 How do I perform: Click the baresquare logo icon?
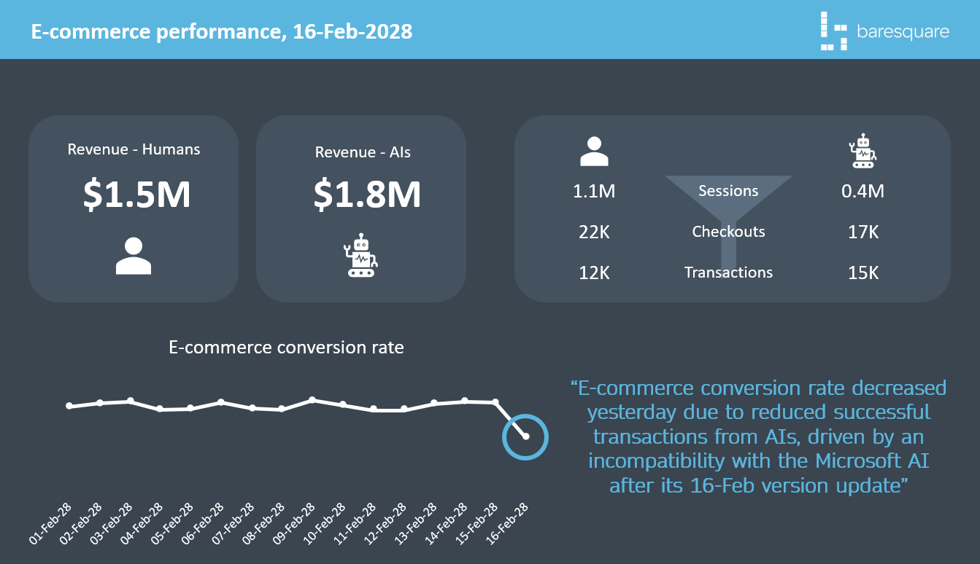pyautogui.click(x=832, y=31)
